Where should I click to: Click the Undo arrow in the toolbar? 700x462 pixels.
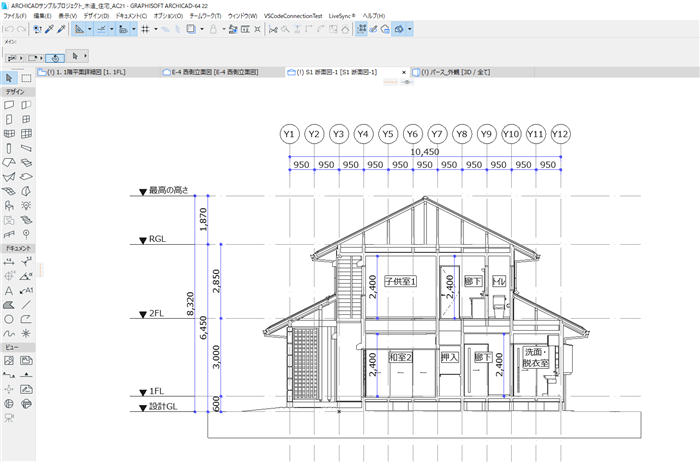[8, 29]
